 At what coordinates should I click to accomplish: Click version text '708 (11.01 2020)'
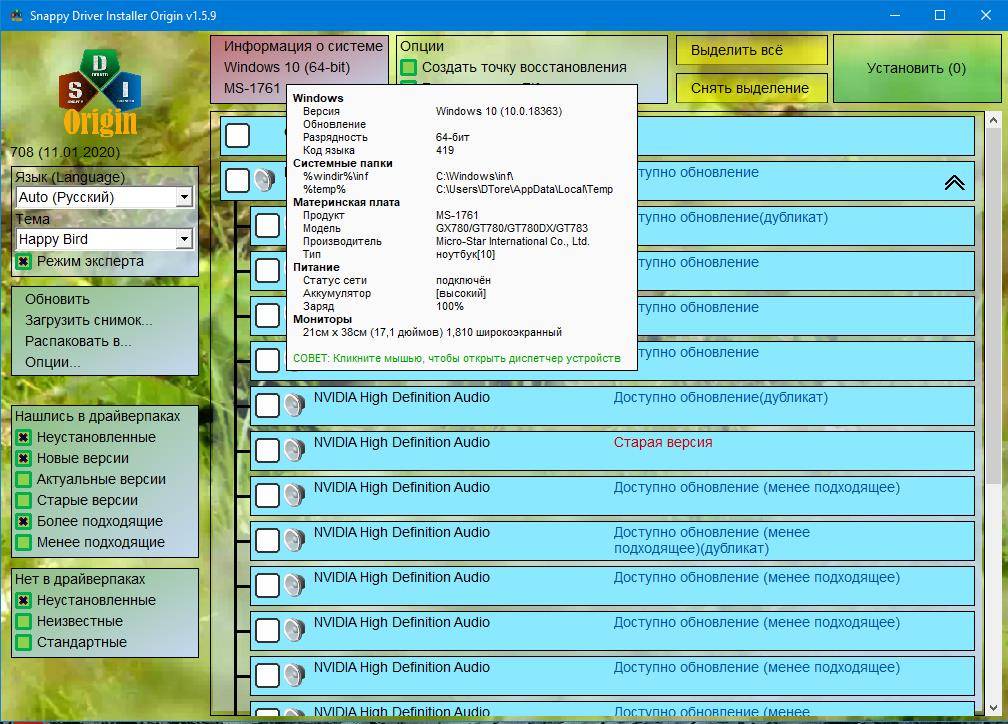pos(65,152)
